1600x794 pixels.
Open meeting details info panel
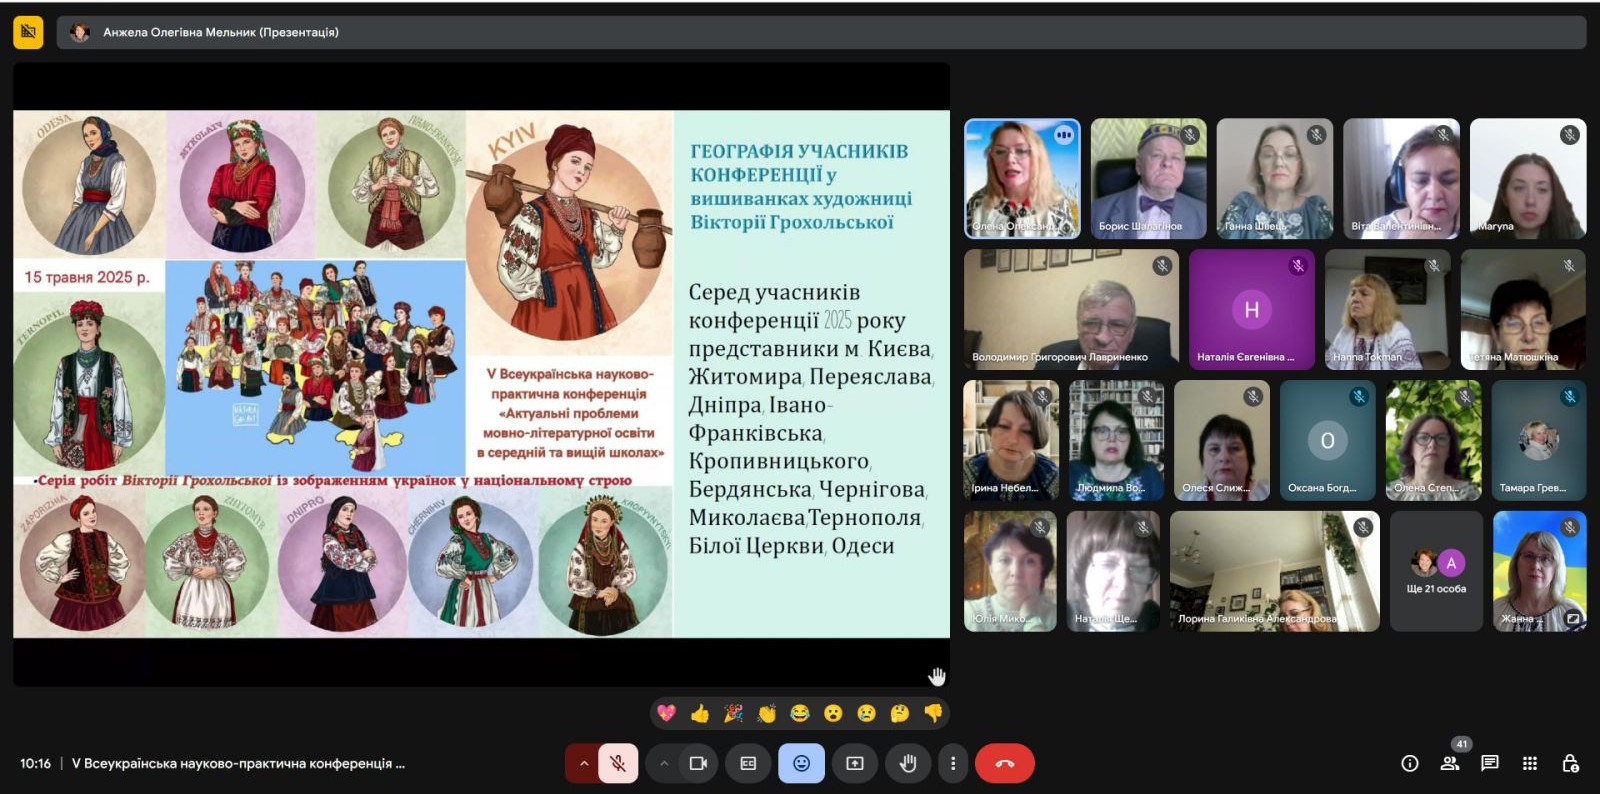(x=1410, y=763)
